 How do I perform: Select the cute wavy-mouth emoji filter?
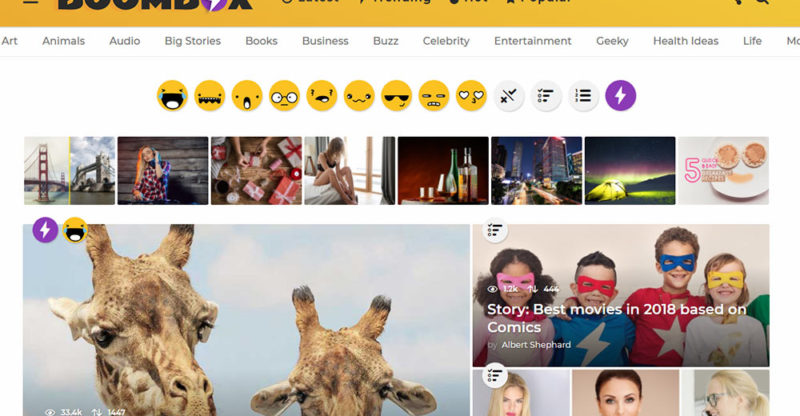pos(359,95)
